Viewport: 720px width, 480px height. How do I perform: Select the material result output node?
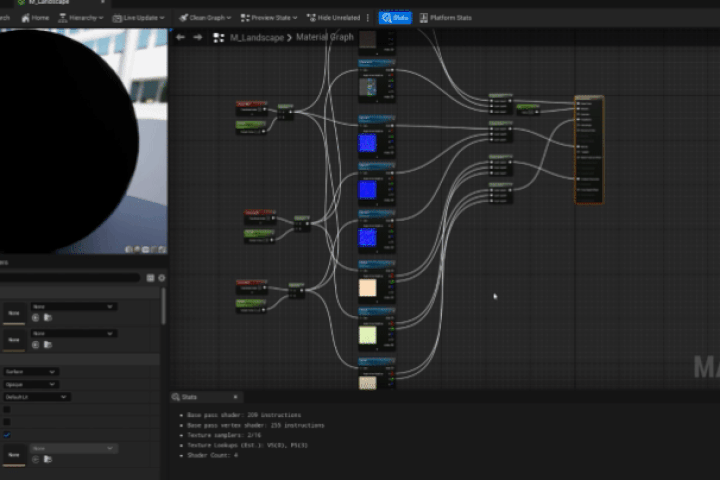[x=589, y=150]
